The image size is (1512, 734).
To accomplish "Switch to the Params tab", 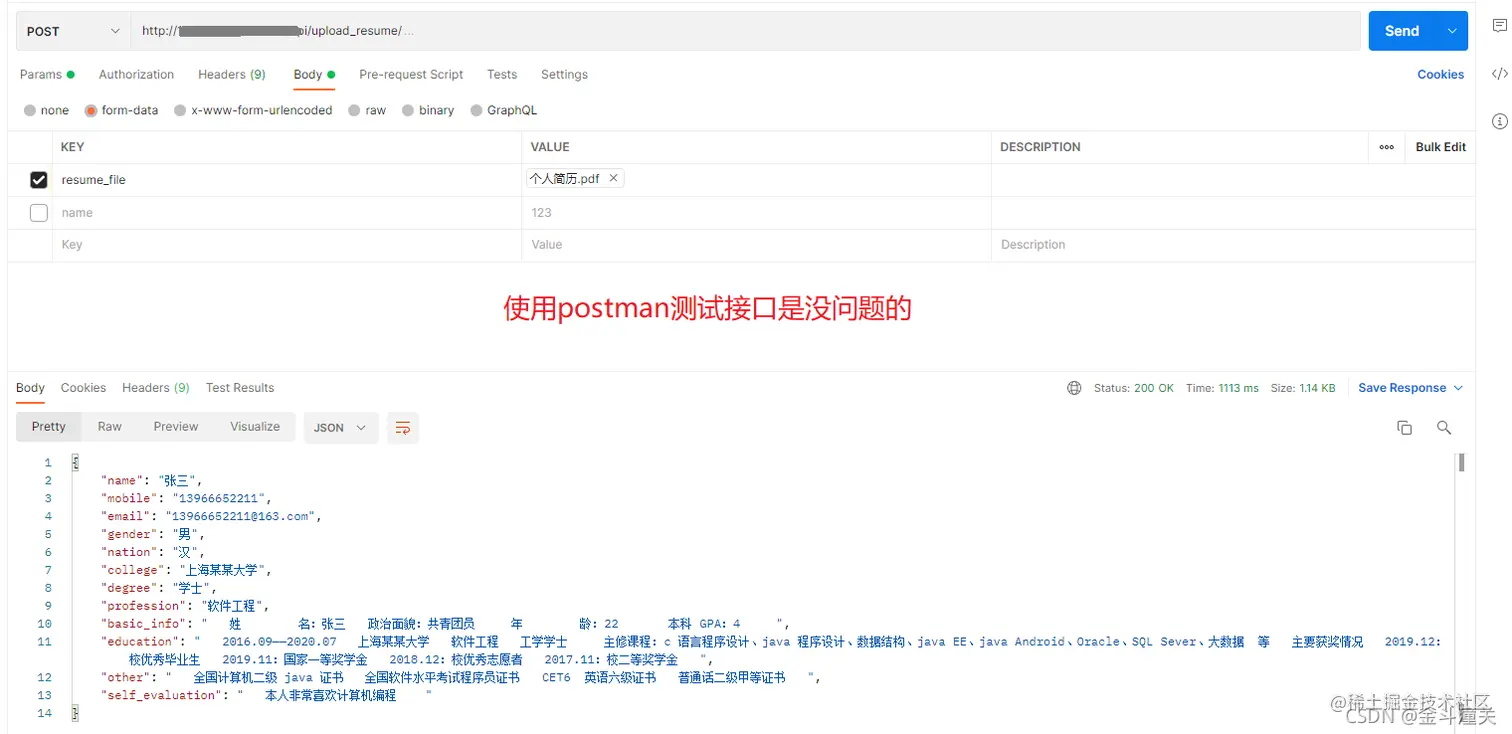I will click(x=47, y=75).
